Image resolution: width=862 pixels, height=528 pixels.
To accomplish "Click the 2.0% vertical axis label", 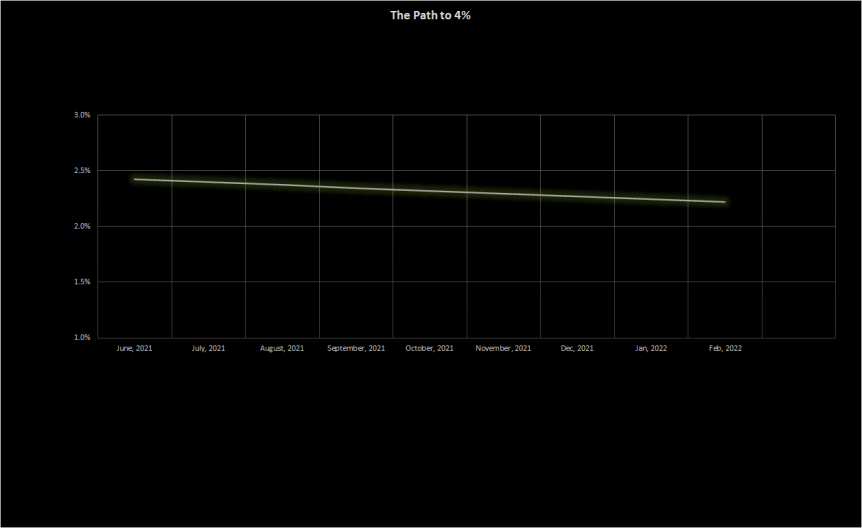I will (x=82, y=226).
